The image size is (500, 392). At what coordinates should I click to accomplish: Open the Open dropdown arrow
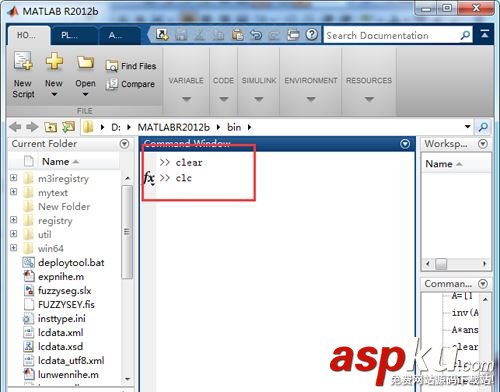85,95
